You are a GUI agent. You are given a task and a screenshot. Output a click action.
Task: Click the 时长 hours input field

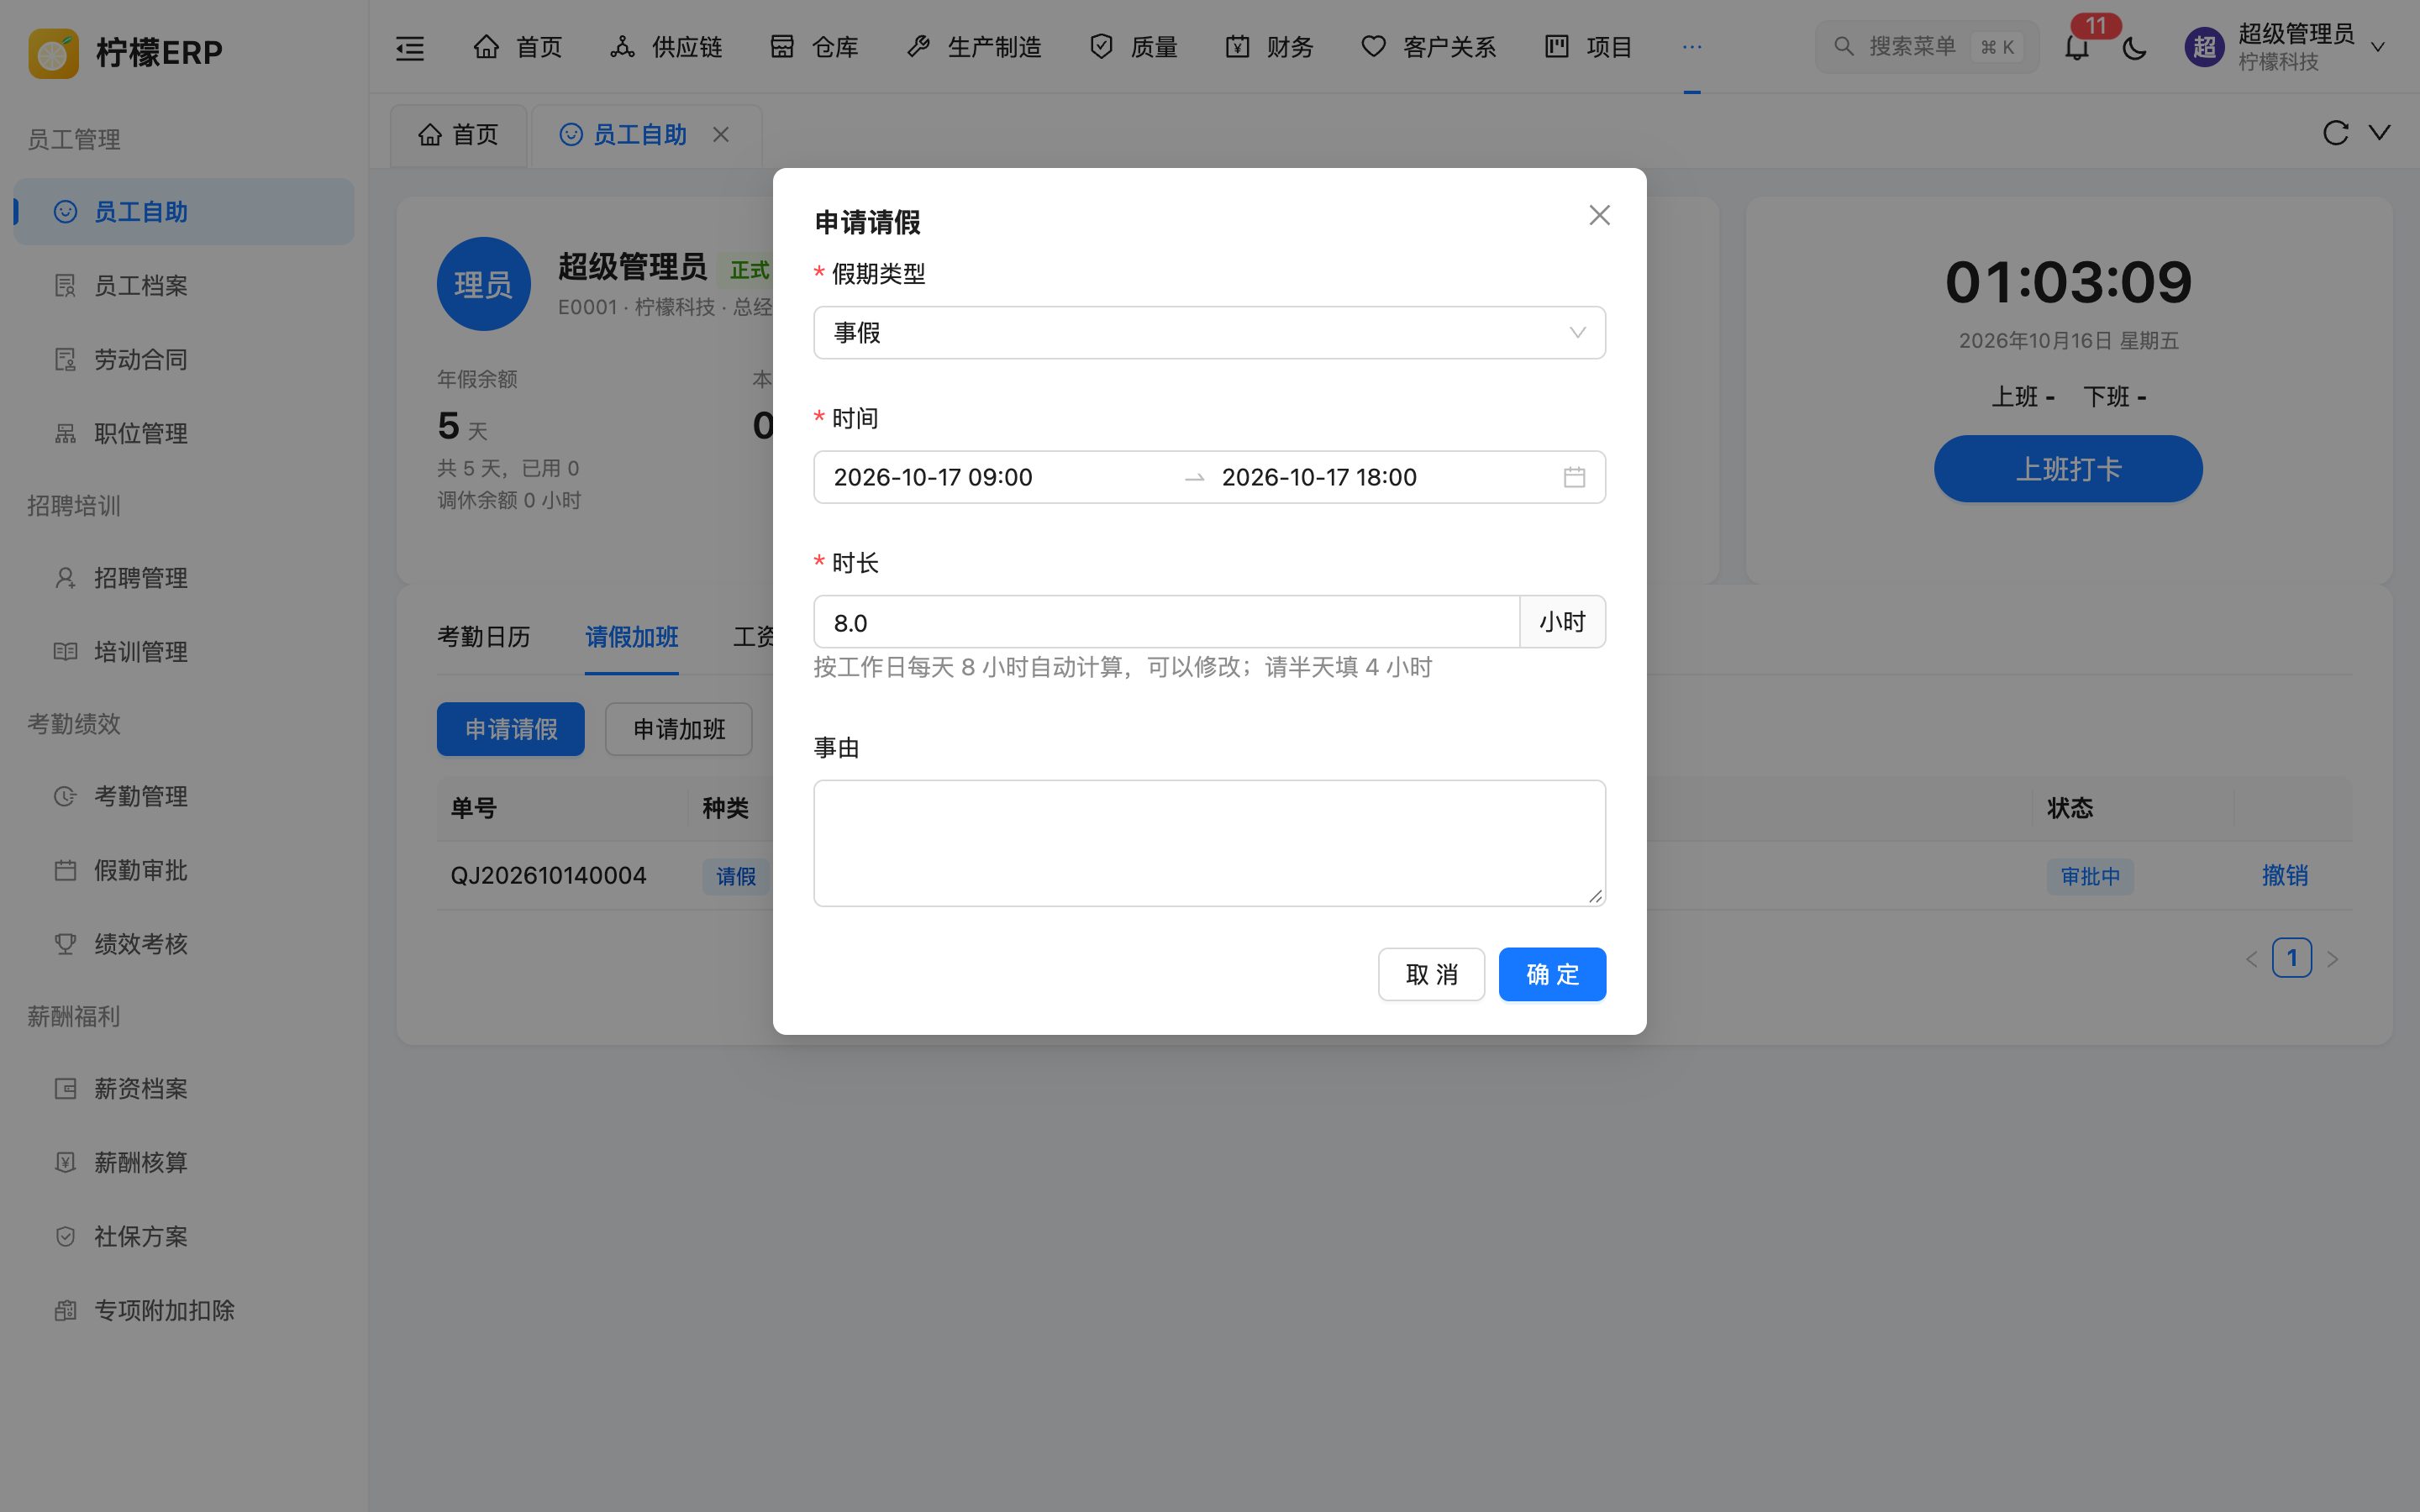1166,623
